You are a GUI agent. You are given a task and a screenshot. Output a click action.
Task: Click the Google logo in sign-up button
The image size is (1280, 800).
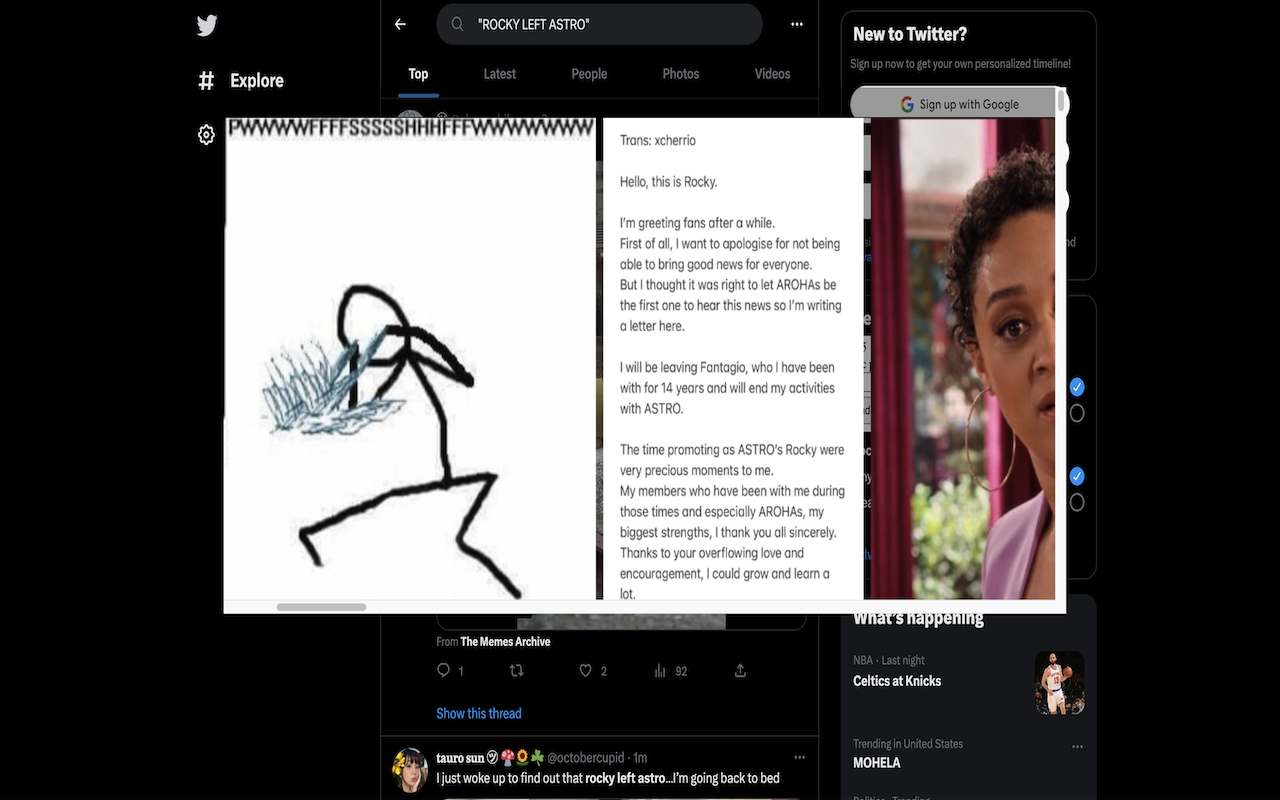907,104
